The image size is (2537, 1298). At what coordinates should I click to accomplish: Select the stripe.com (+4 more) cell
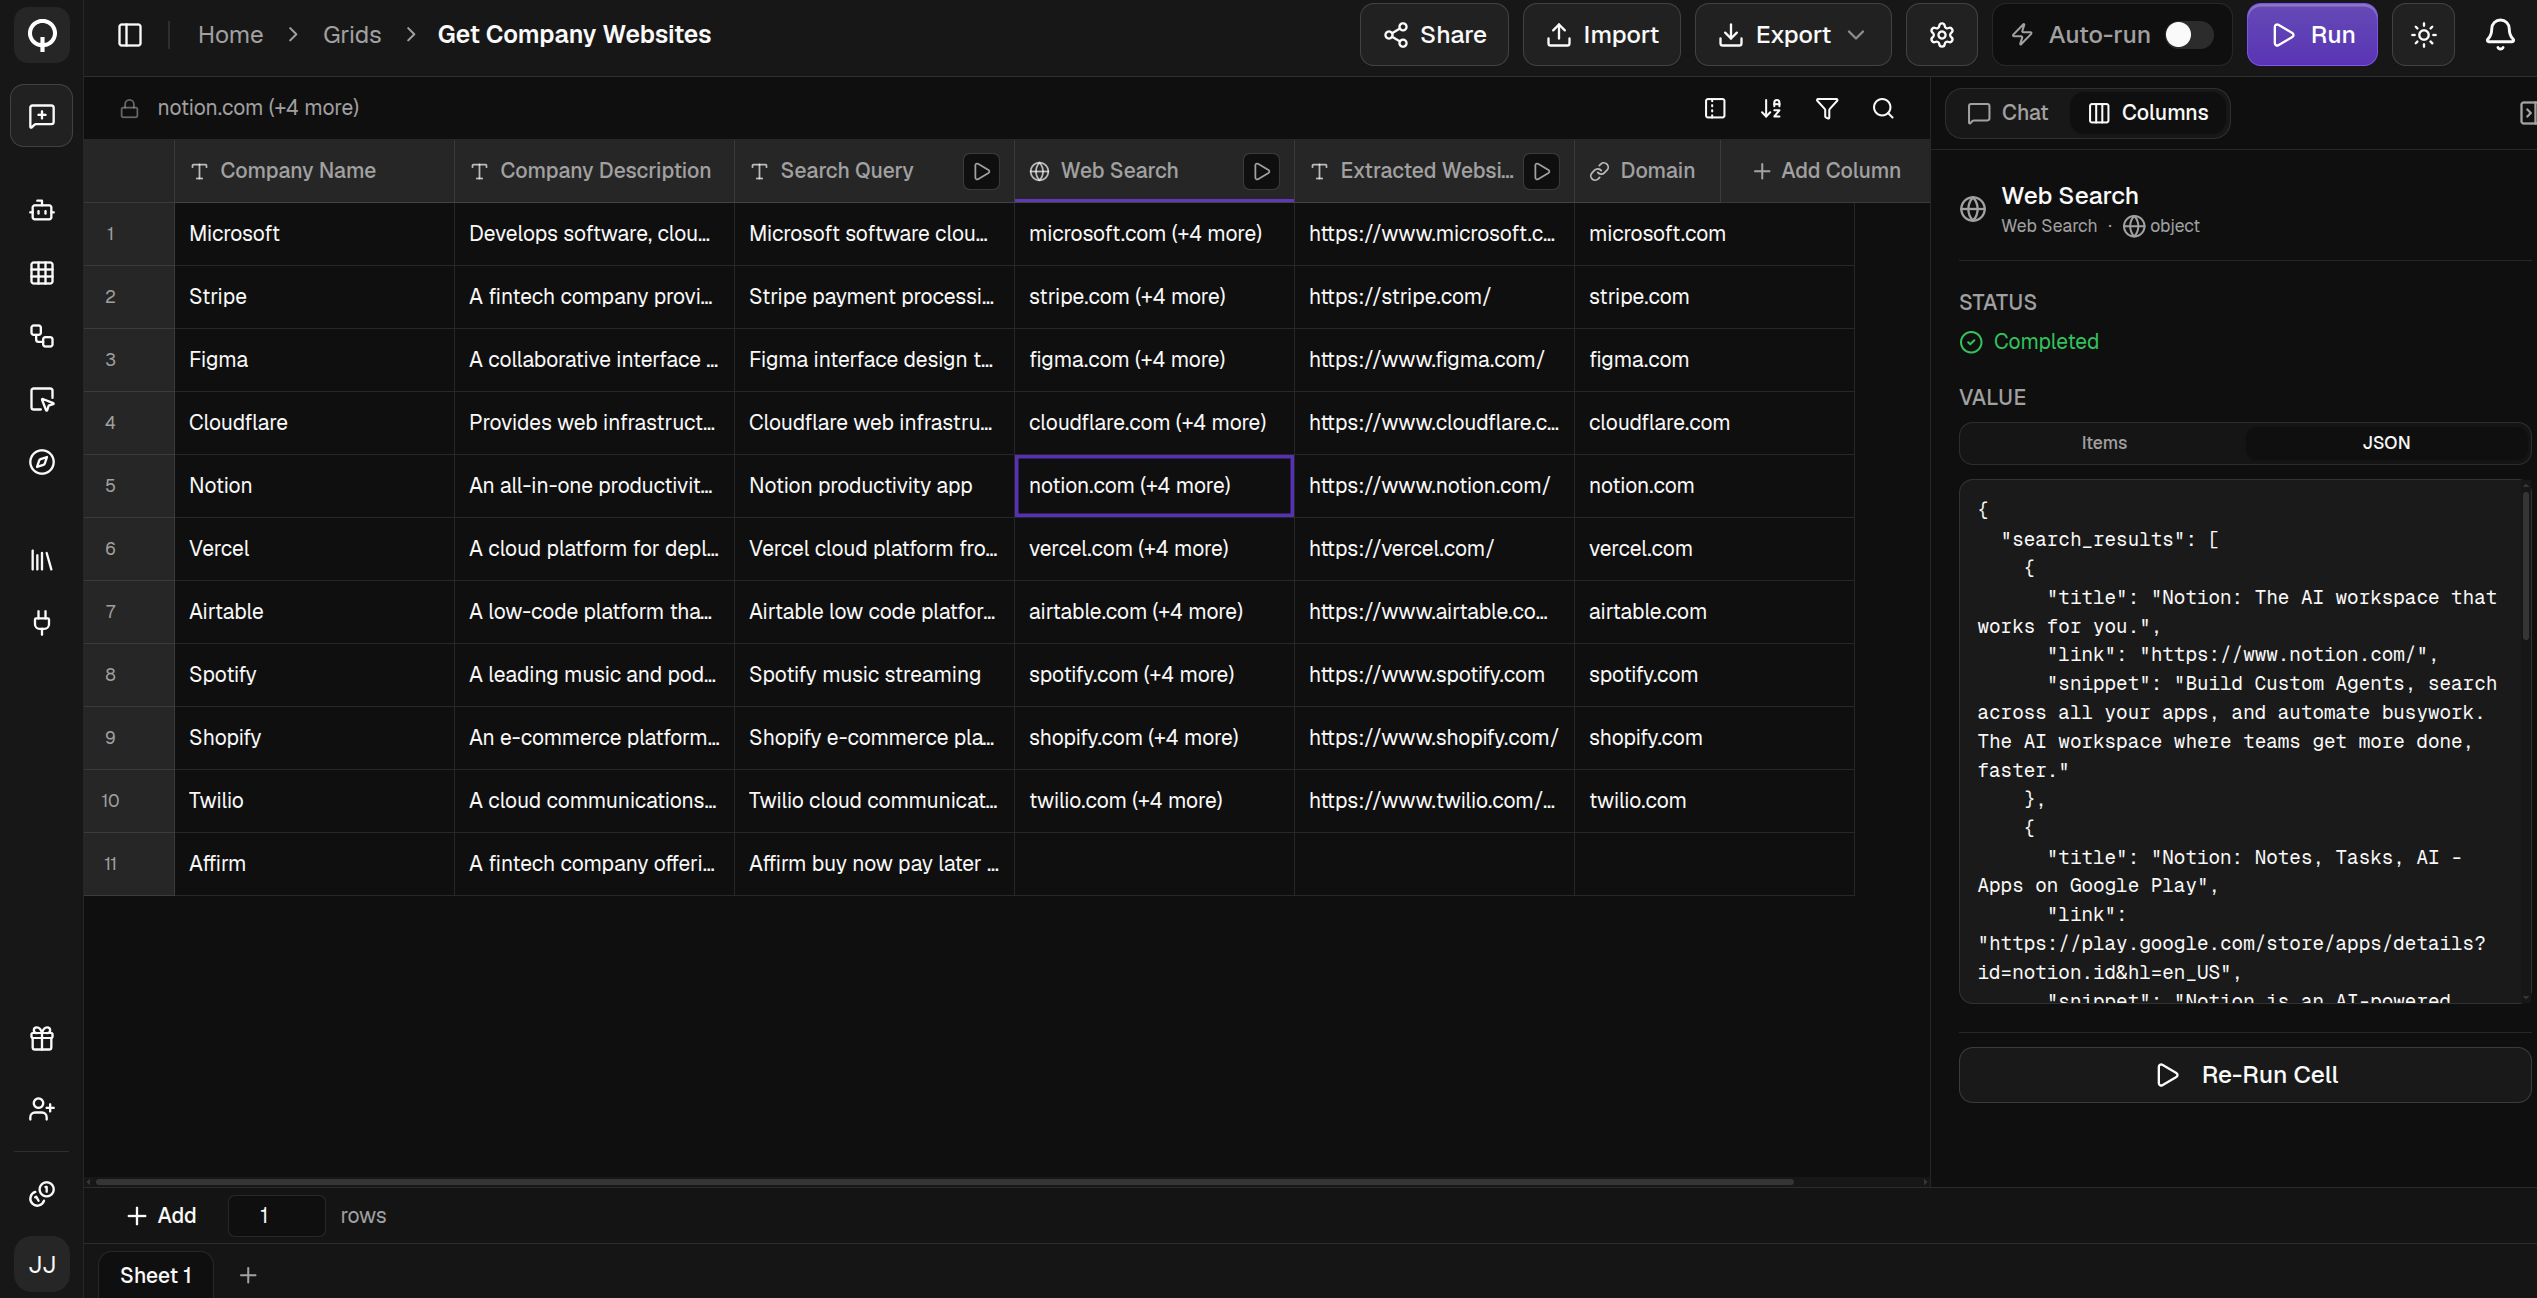point(1154,297)
